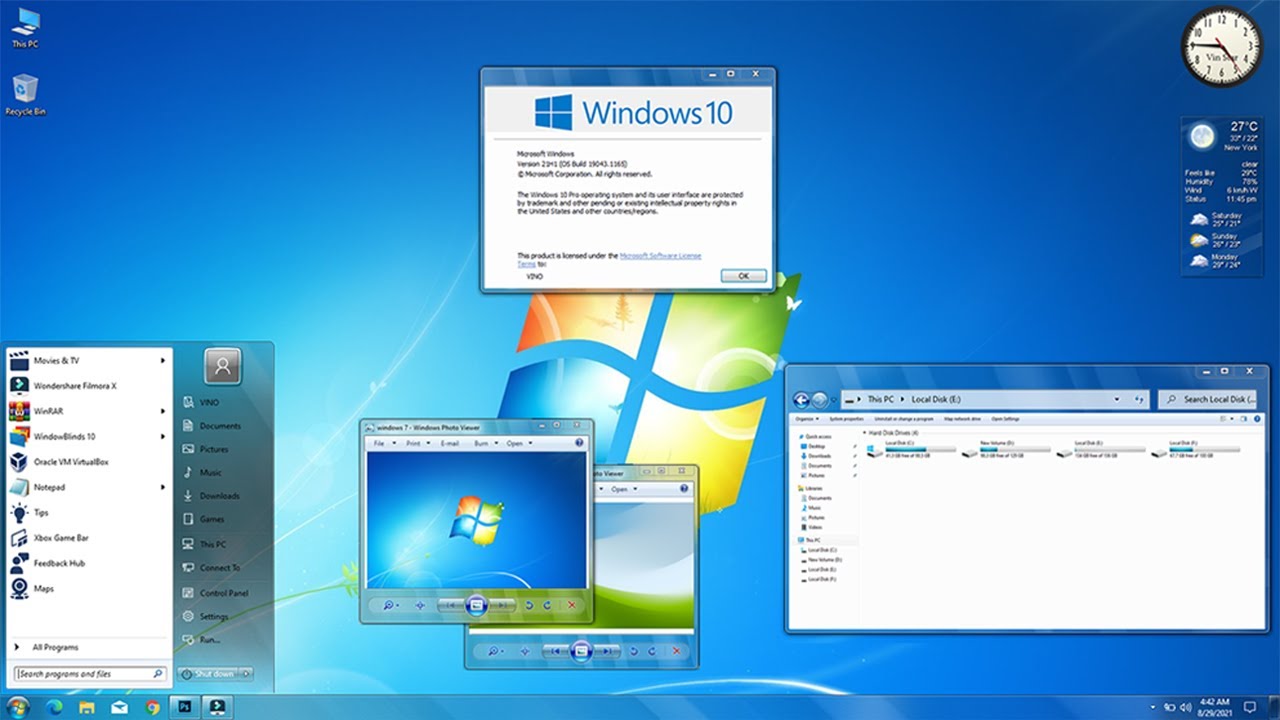The image size is (1280, 720).
Task: Open Recycle Bin on the desktop
Action: (25, 95)
